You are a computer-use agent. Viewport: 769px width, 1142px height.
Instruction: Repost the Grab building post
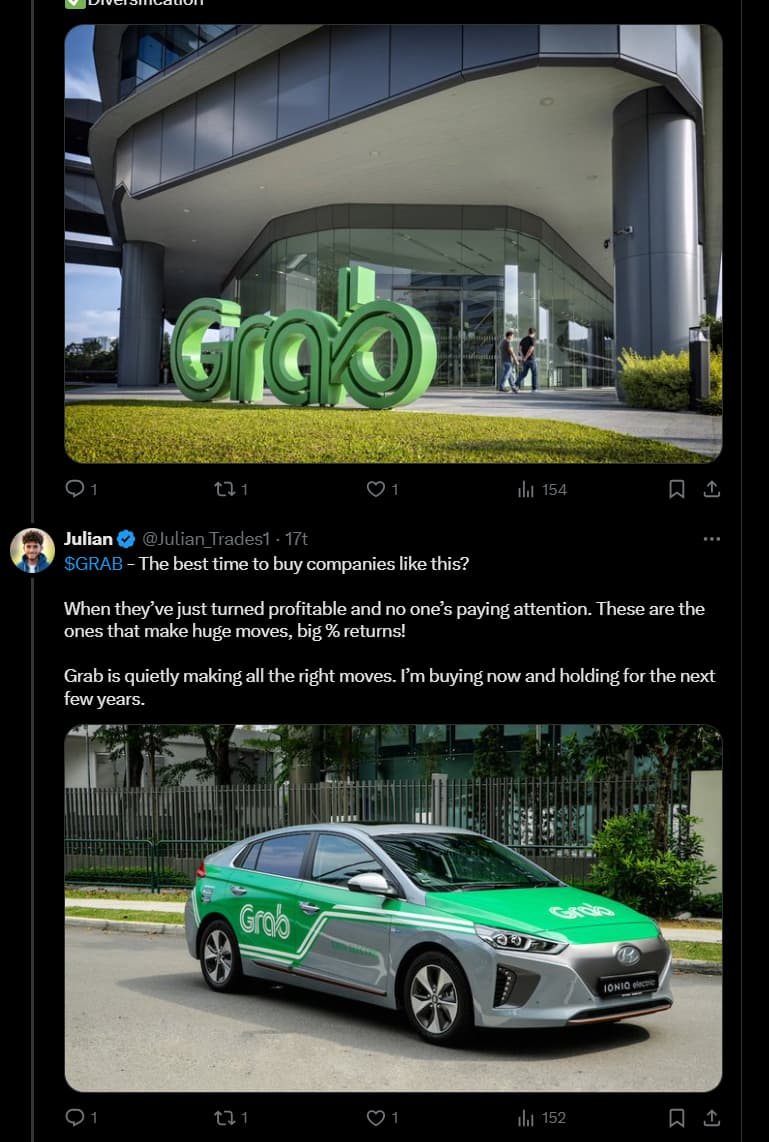pos(225,489)
